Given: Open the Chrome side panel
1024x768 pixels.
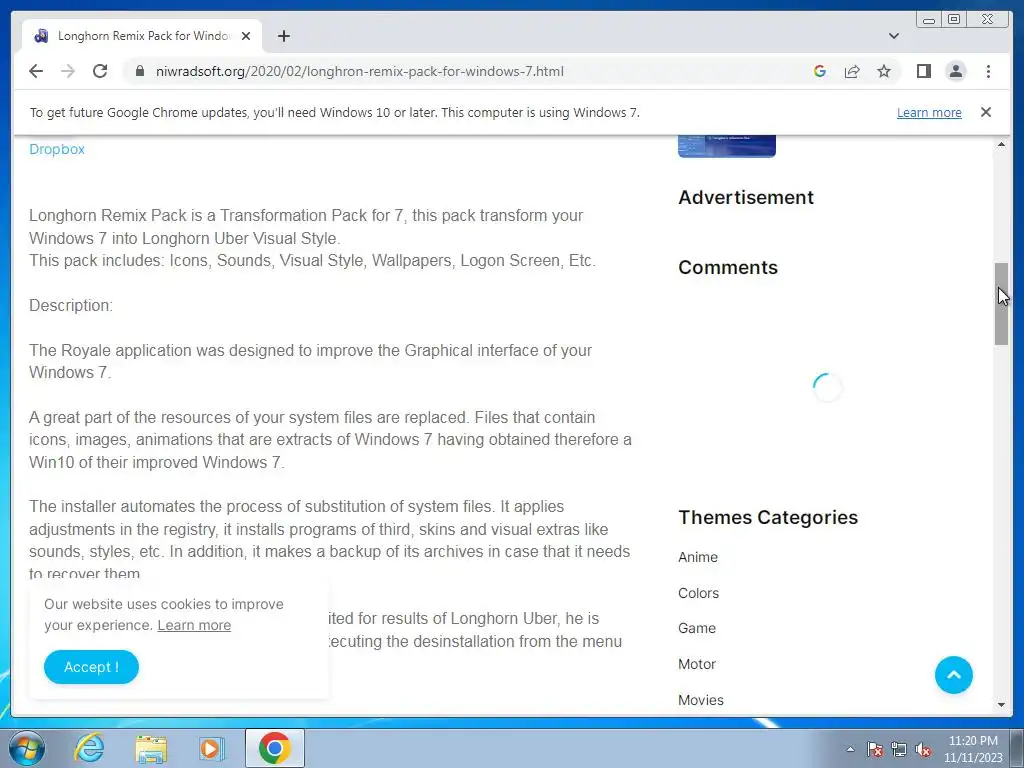Looking at the screenshot, I should [x=923, y=71].
